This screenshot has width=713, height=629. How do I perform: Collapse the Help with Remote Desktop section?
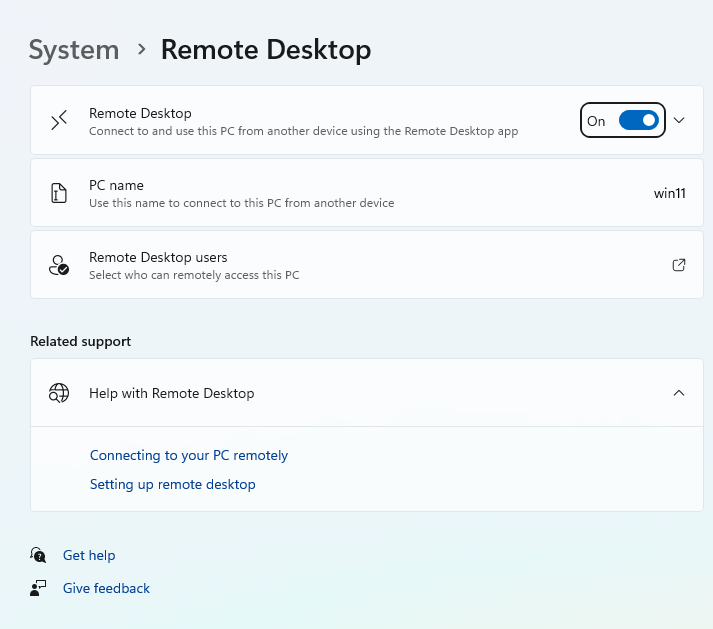coord(679,393)
